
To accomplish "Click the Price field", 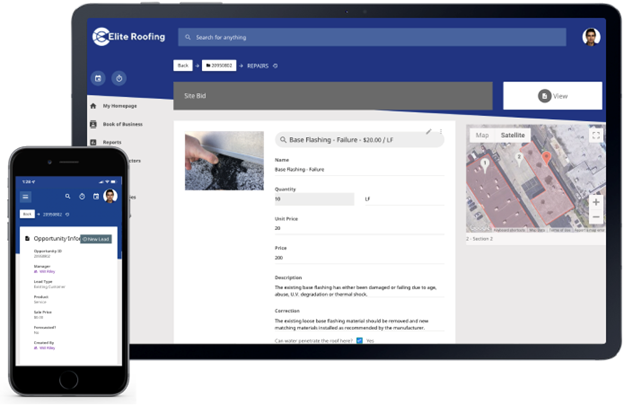I will click(359, 258).
